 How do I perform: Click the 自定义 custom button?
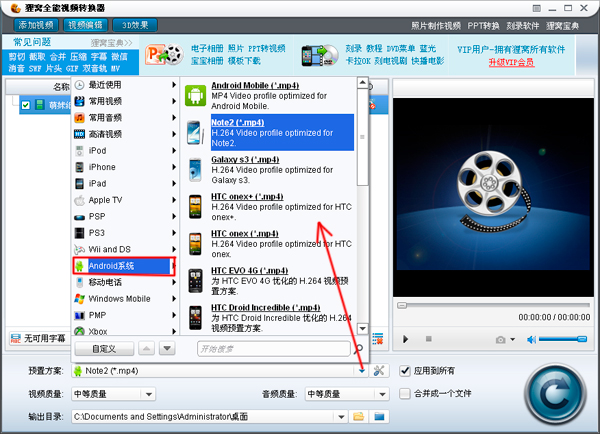pyautogui.click(x=104, y=349)
